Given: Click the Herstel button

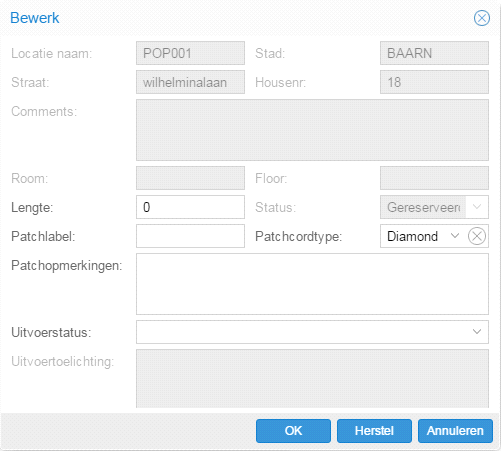Looking at the screenshot, I should [374, 431].
